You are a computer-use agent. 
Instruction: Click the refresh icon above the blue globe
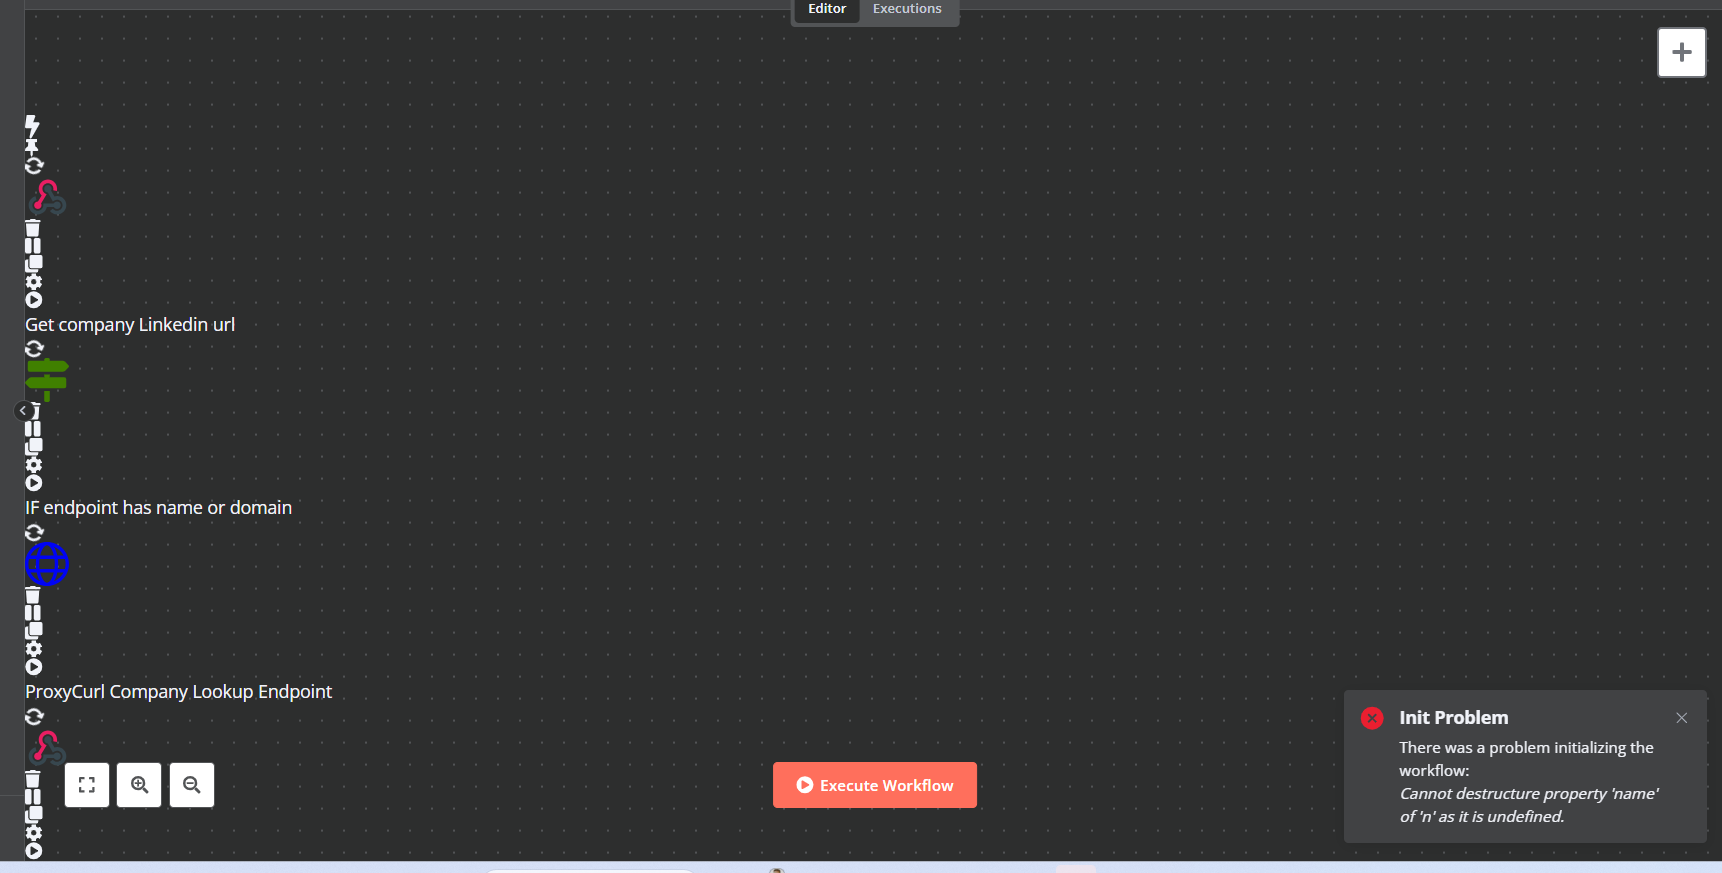(x=34, y=532)
